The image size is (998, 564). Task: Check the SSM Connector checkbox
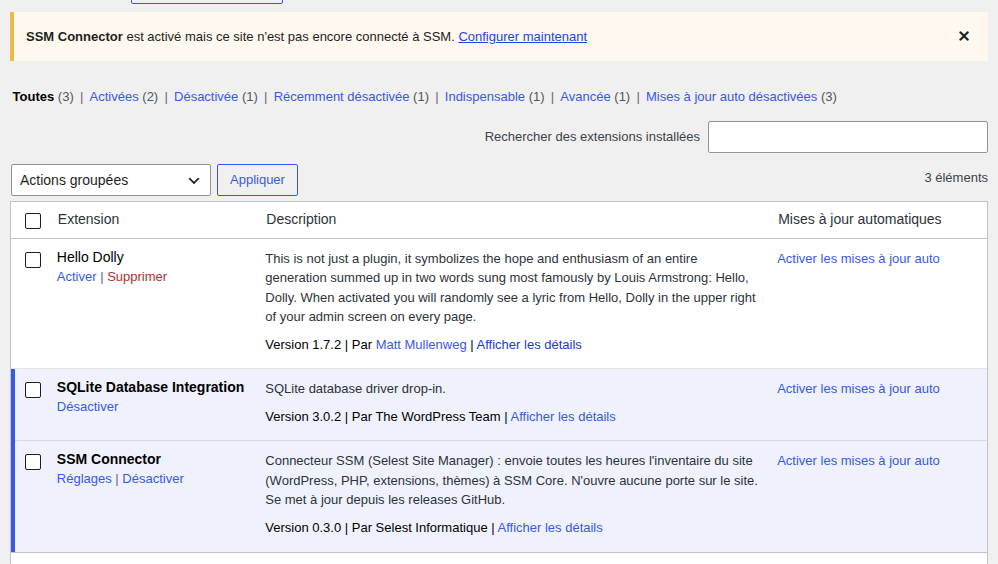coord(33,462)
